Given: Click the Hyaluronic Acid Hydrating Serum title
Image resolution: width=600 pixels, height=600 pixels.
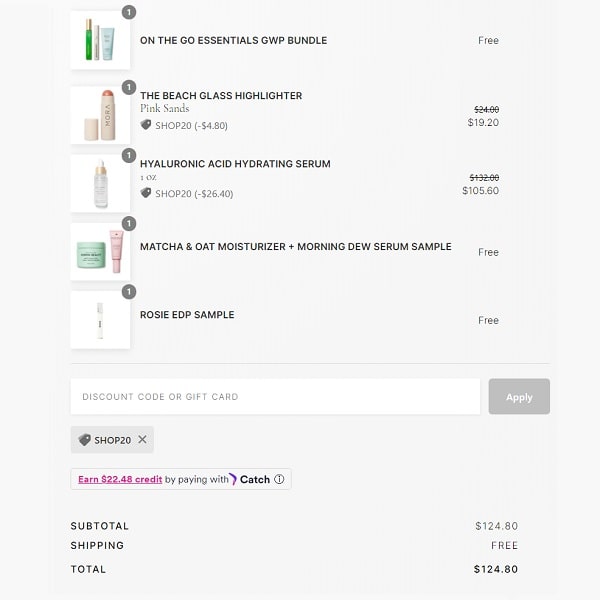Looking at the screenshot, I should tap(235, 164).
